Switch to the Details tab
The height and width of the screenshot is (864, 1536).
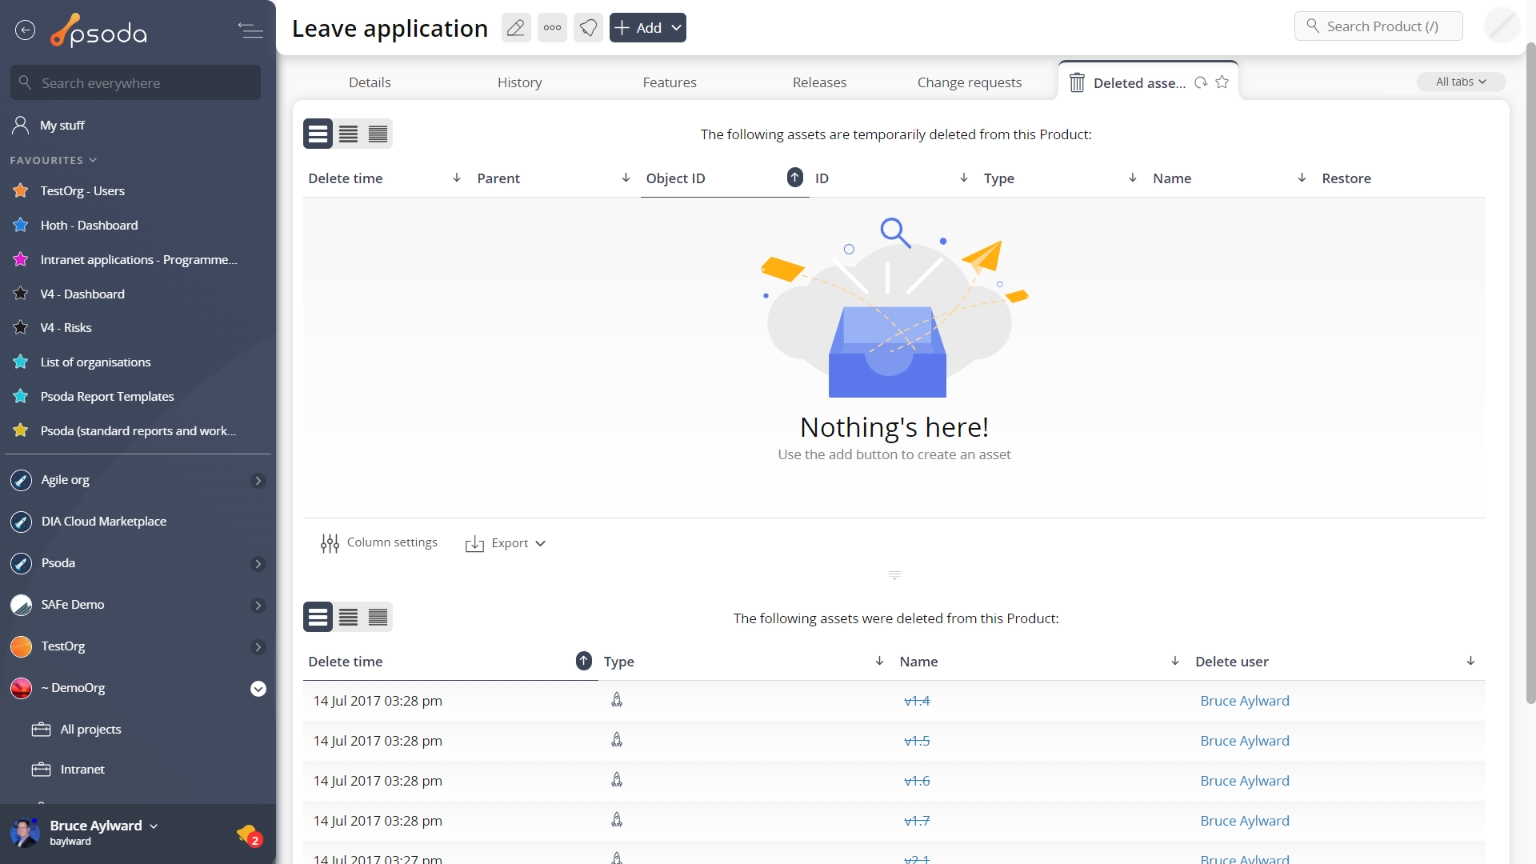tap(370, 82)
